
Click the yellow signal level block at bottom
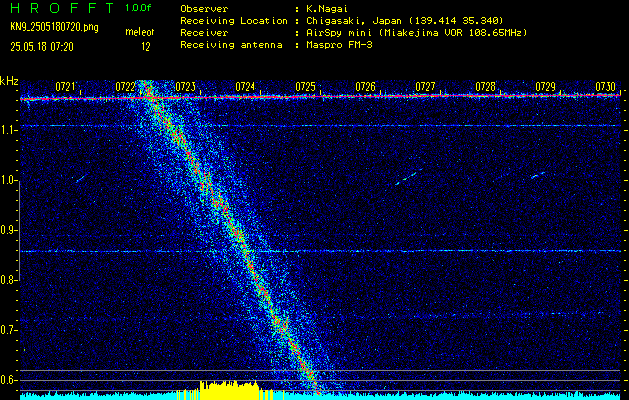coord(229,389)
